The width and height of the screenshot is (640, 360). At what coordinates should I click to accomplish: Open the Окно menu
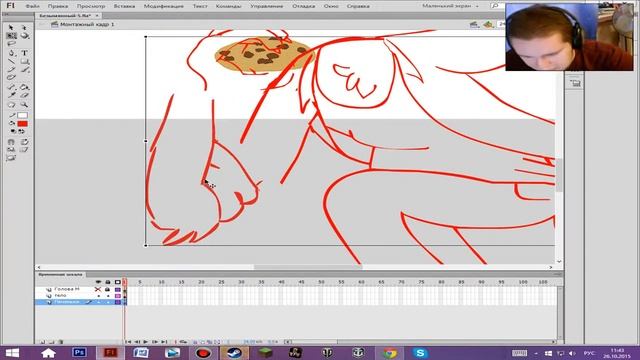(331, 6)
